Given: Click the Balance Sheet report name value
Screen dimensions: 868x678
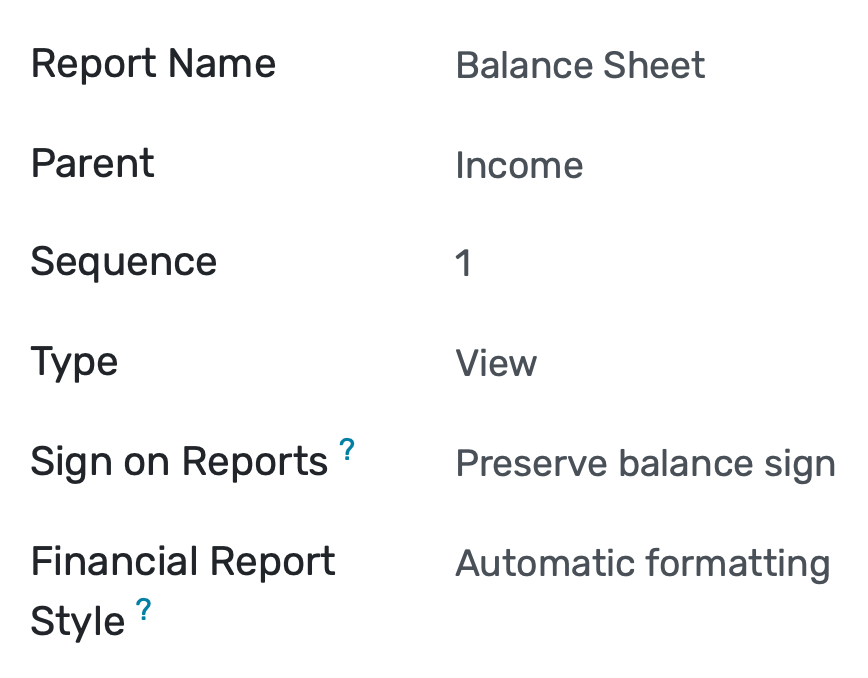Looking at the screenshot, I should pos(580,65).
